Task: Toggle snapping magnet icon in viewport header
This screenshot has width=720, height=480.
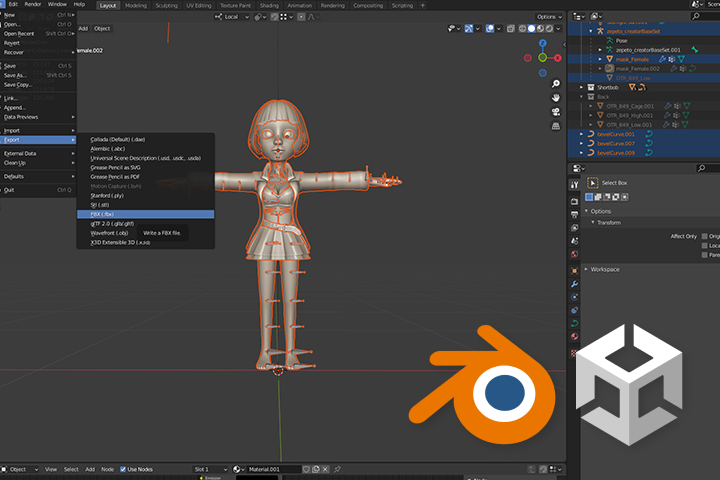Action: coord(275,17)
